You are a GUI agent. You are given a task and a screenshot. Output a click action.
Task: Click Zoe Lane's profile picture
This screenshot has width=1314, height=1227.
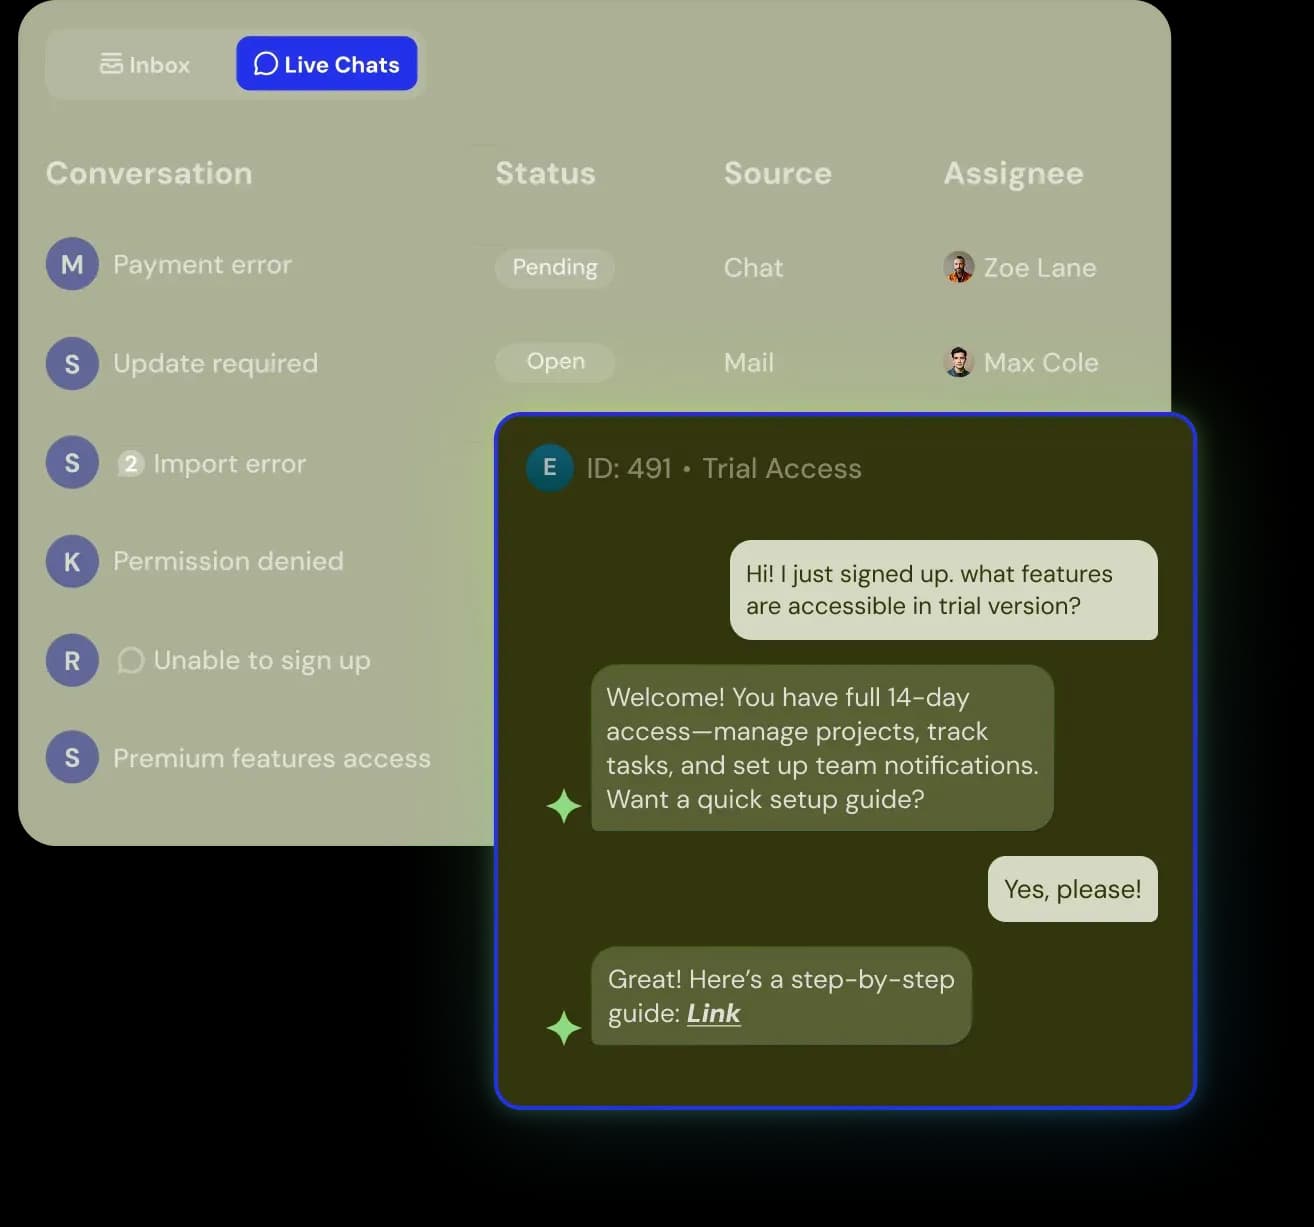pyautogui.click(x=958, y=267)
